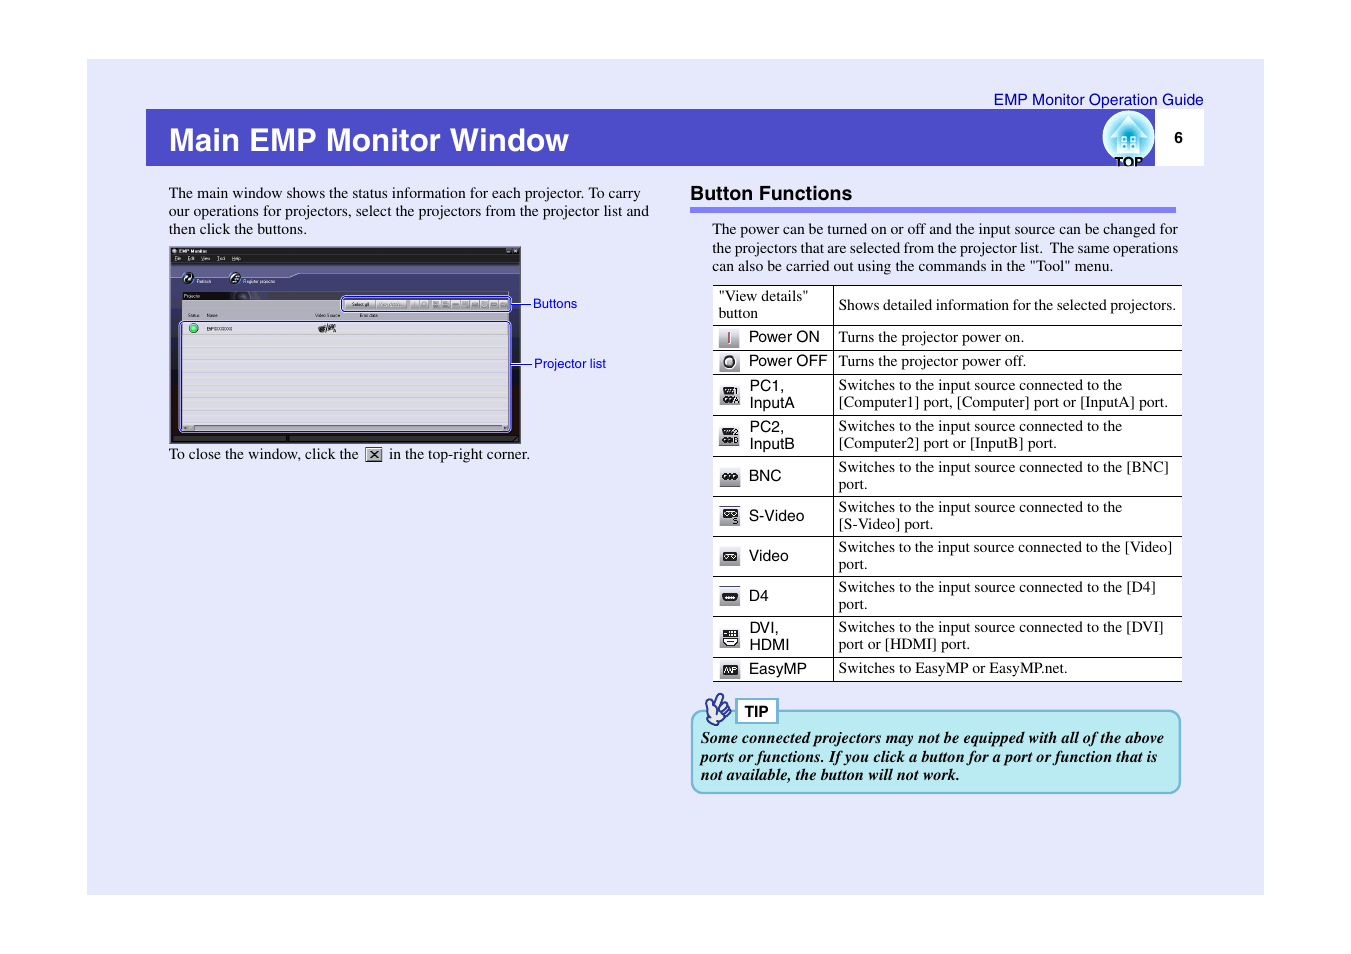Click 'Turns the projector power on.' description
This screenshot has height=954, width=1351.
[x=931, y=338]
